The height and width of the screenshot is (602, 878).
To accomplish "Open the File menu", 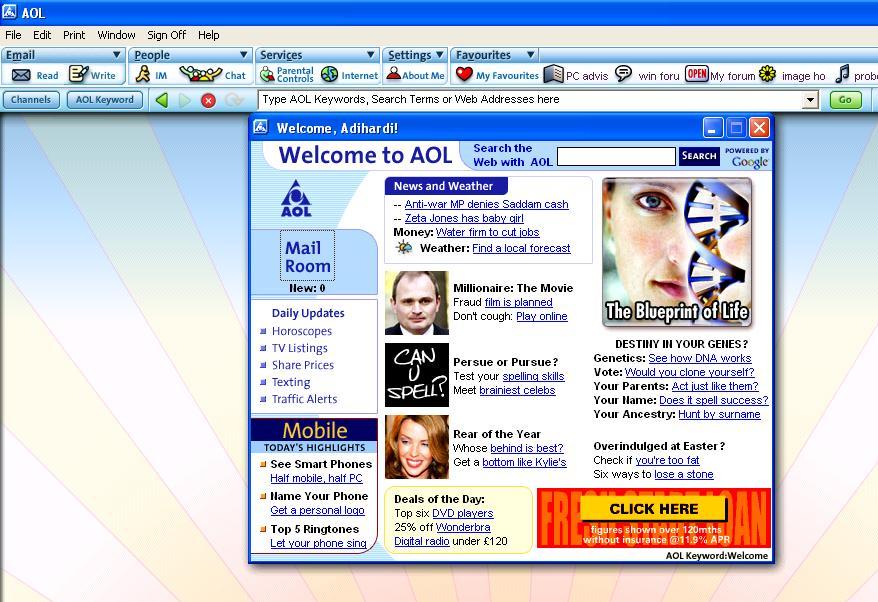I will (13, 35).
